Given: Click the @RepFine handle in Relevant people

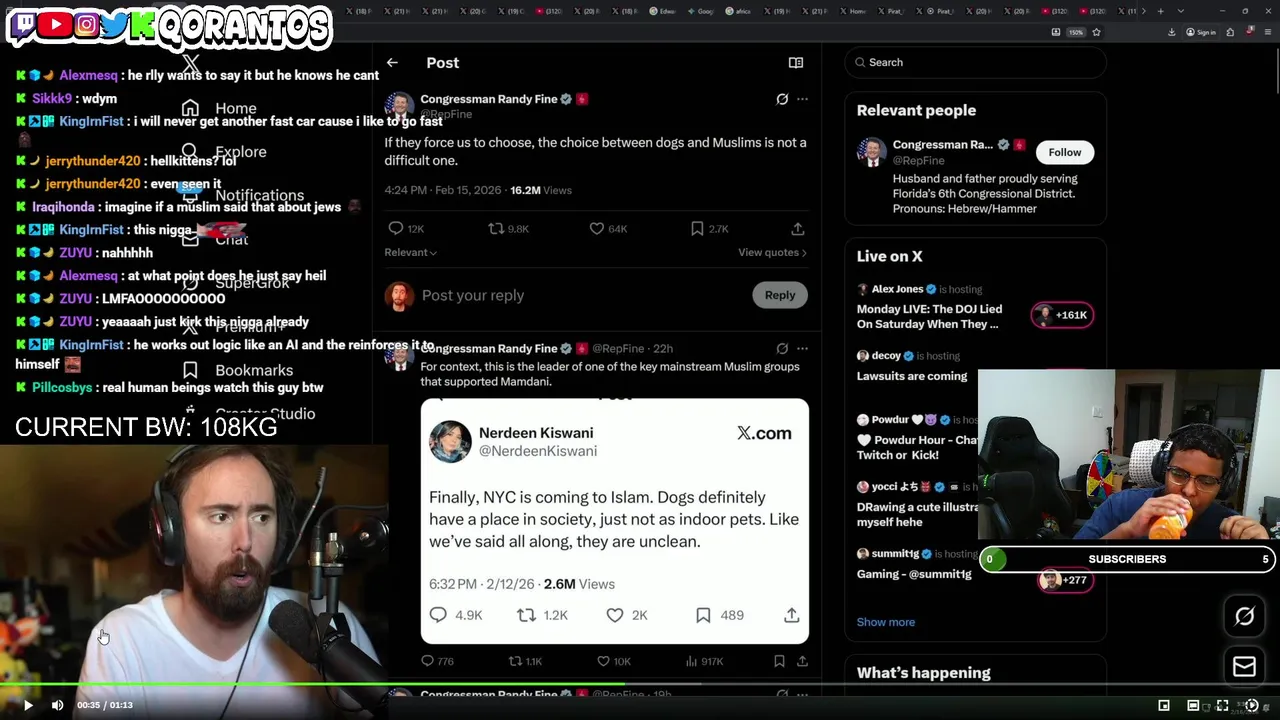Looking at the screenshot, I should pyautogui.click(x=919, y=159).
